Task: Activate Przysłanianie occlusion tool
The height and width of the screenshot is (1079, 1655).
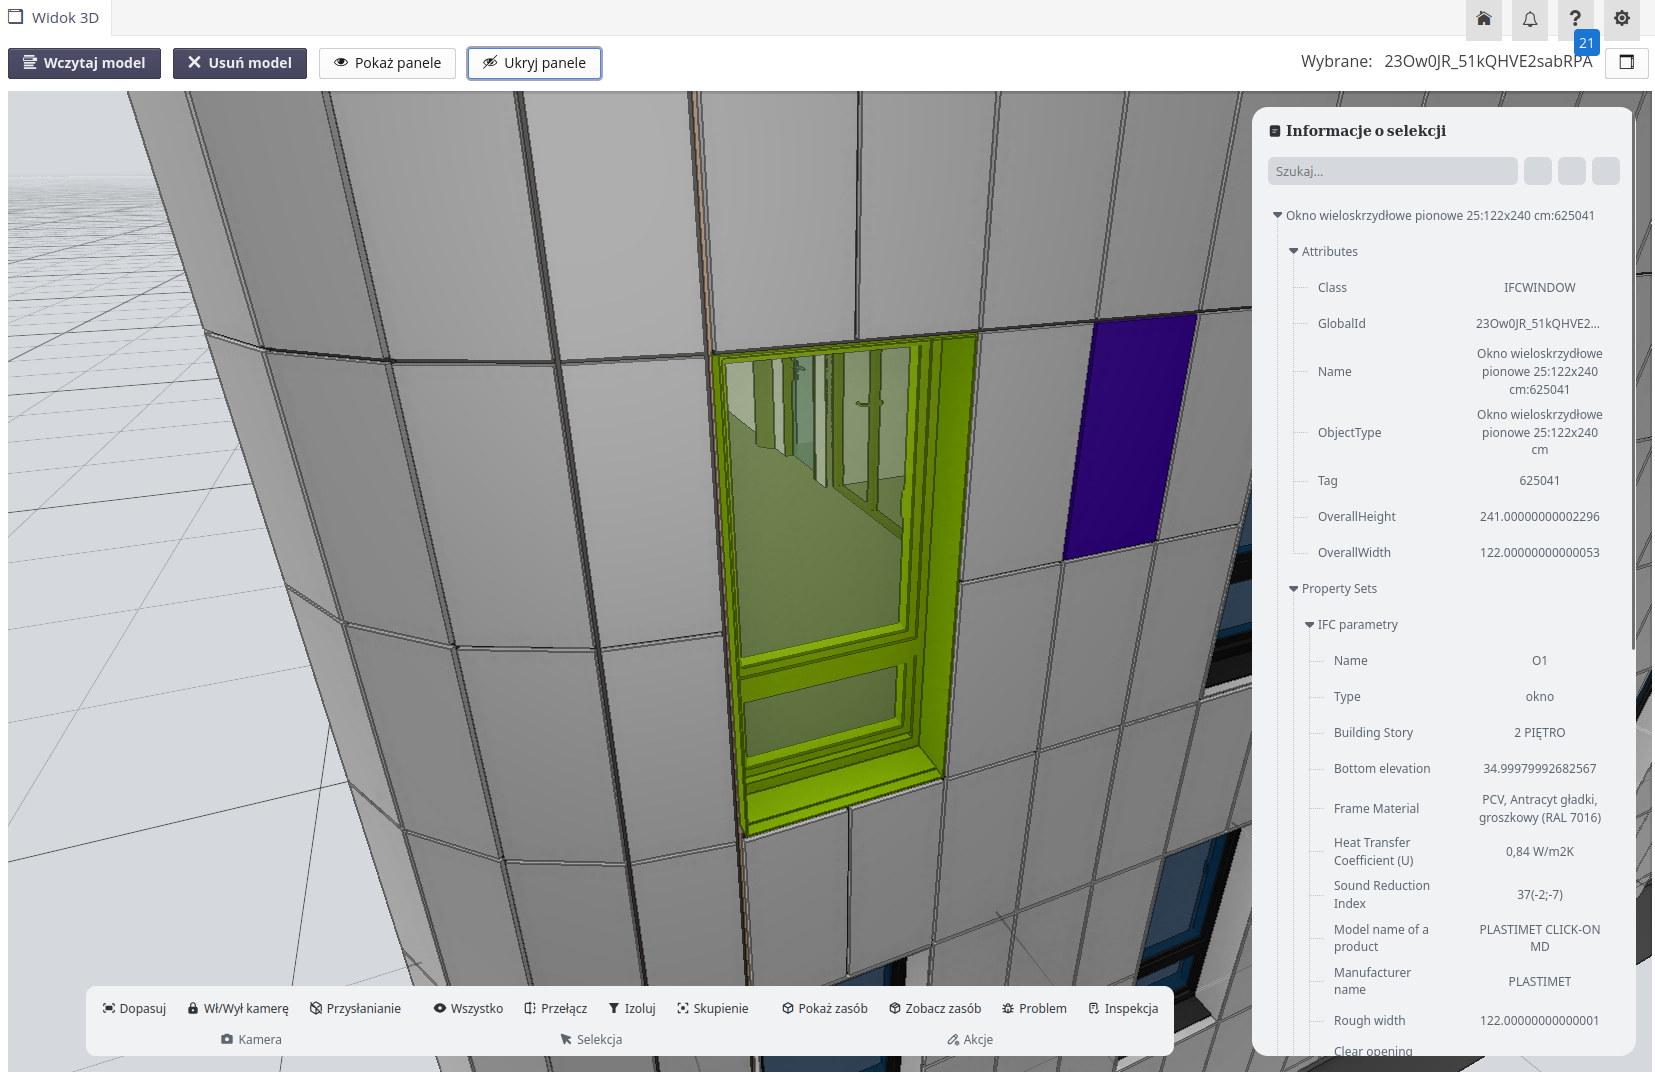Action: (355, 1008)
